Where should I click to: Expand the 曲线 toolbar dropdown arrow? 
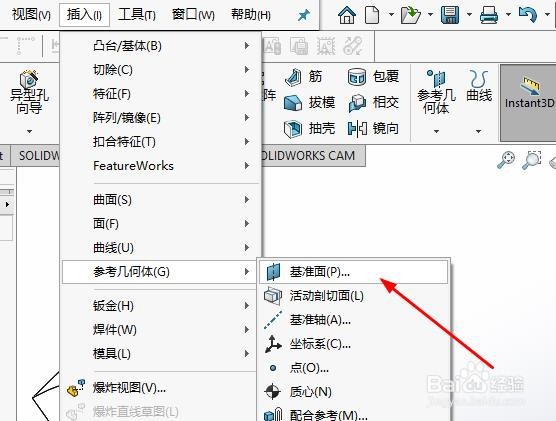(478, 131)
